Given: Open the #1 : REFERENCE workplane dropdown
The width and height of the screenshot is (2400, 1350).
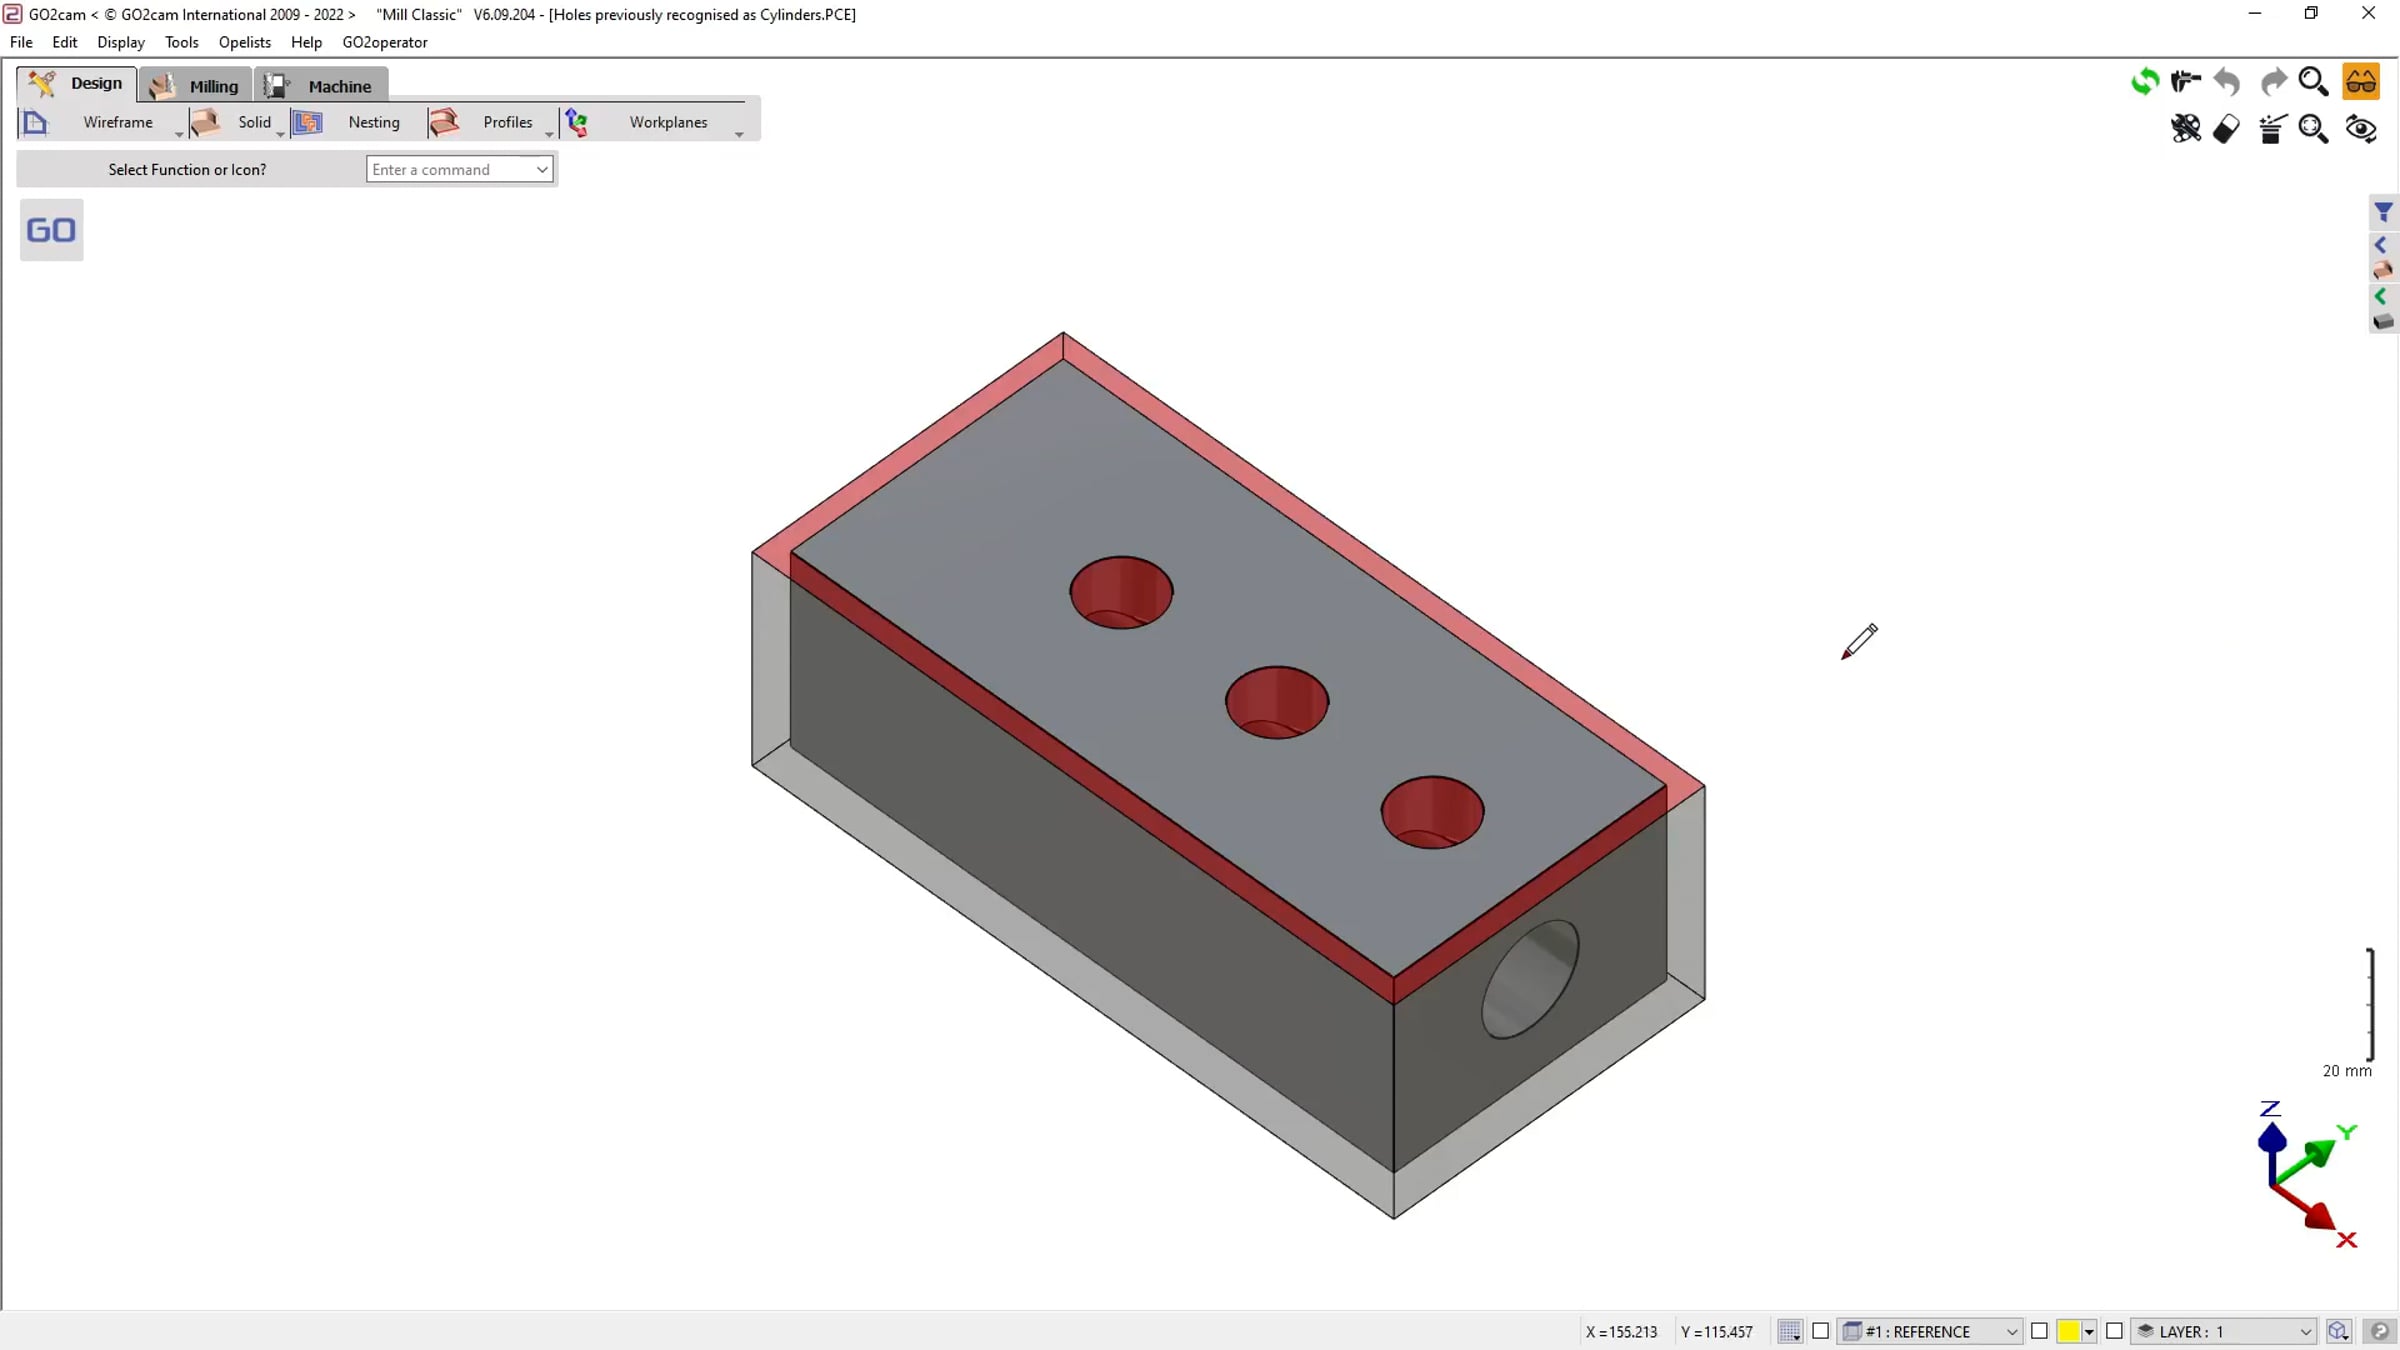Looking at the screenshot, I should [x=1931, y=1331].
